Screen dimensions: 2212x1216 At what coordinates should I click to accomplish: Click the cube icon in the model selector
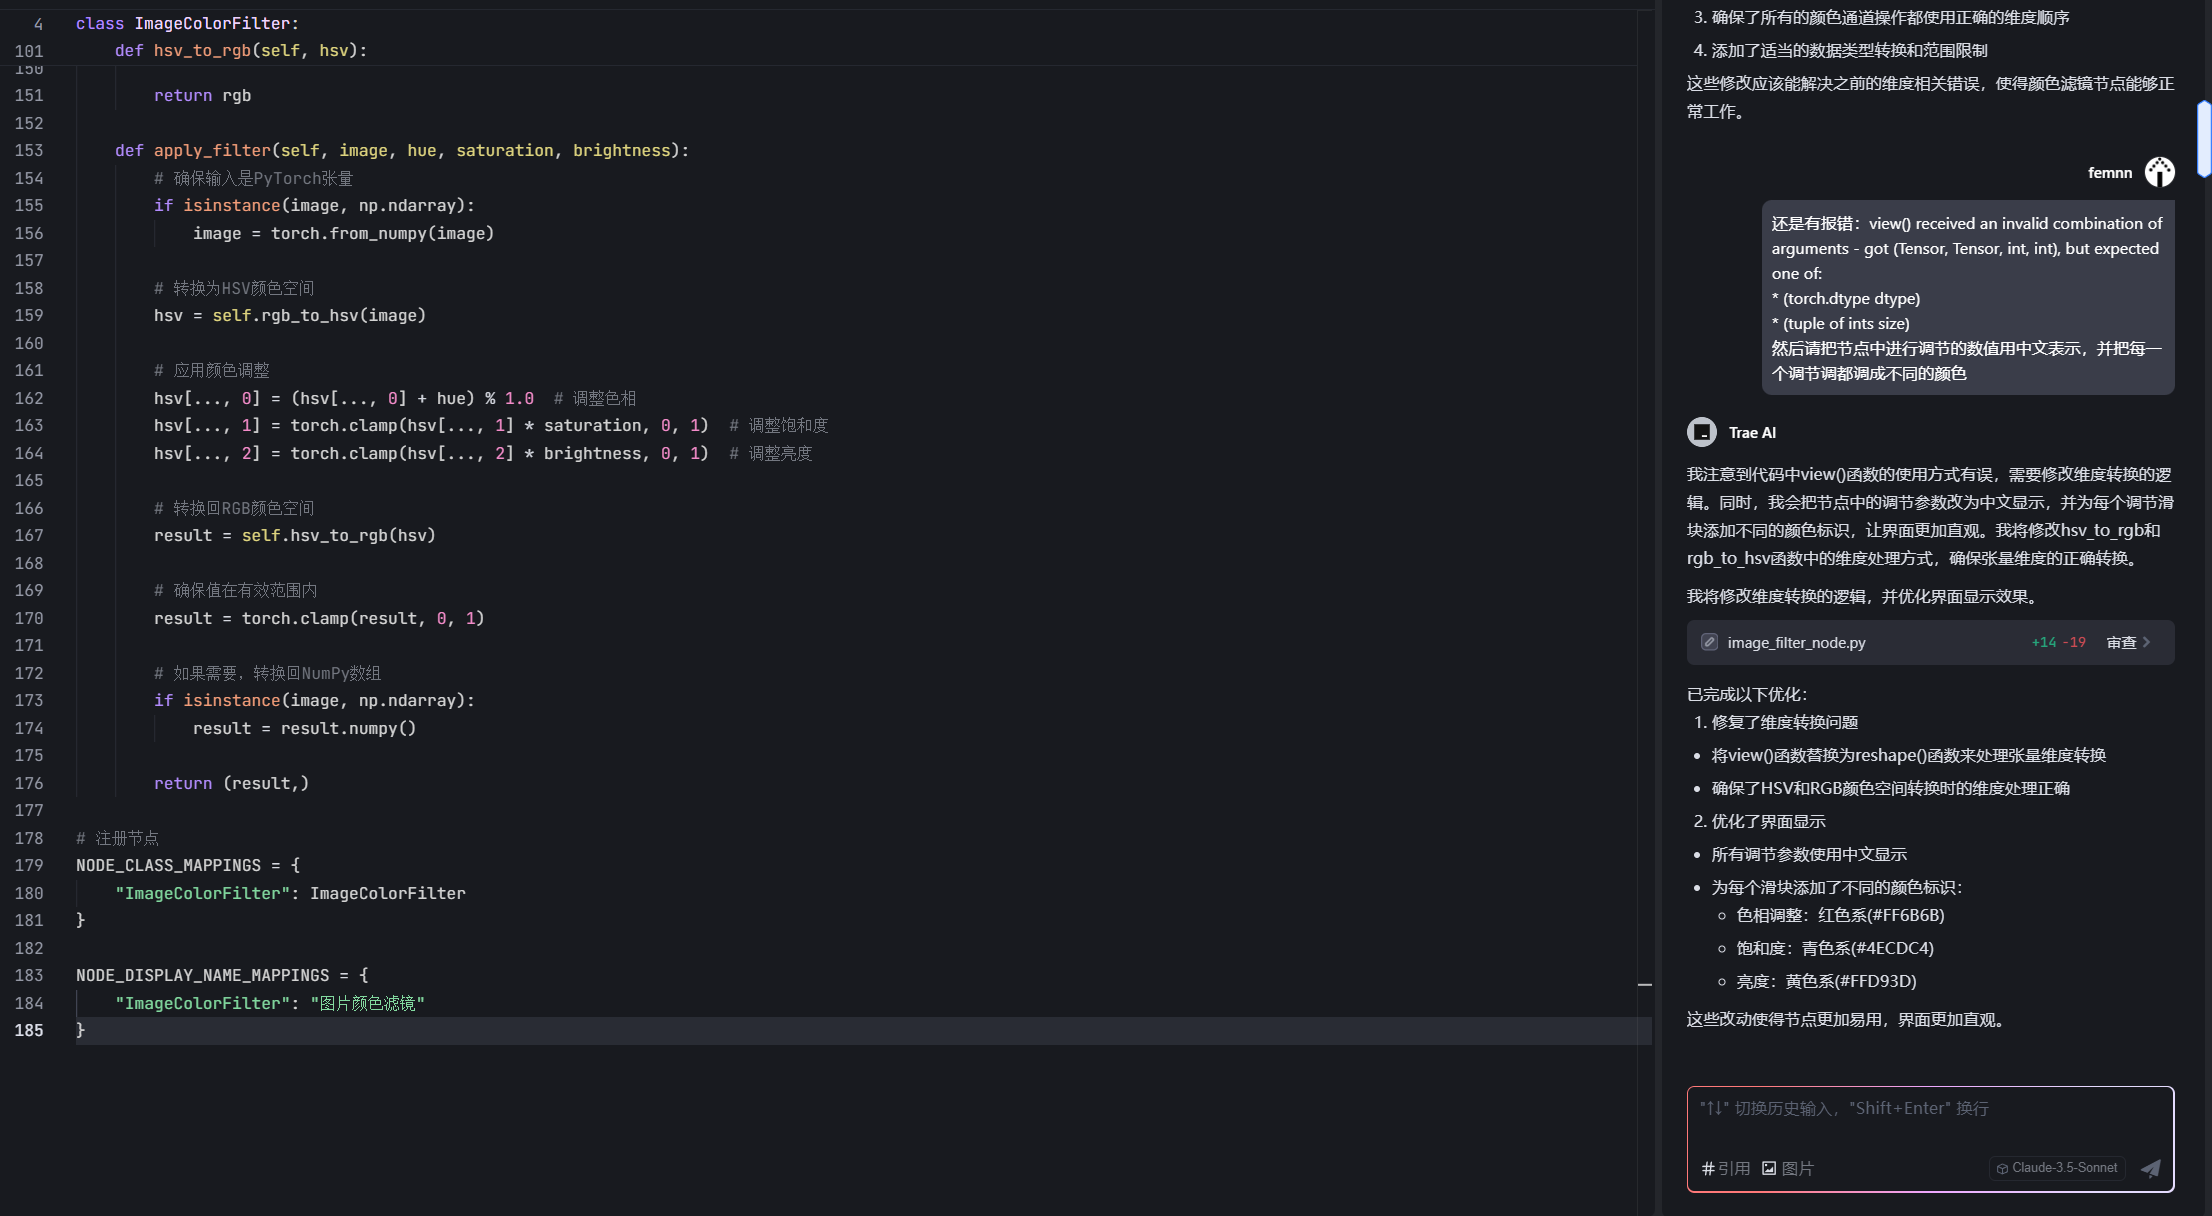[x=2002, y=1168]
